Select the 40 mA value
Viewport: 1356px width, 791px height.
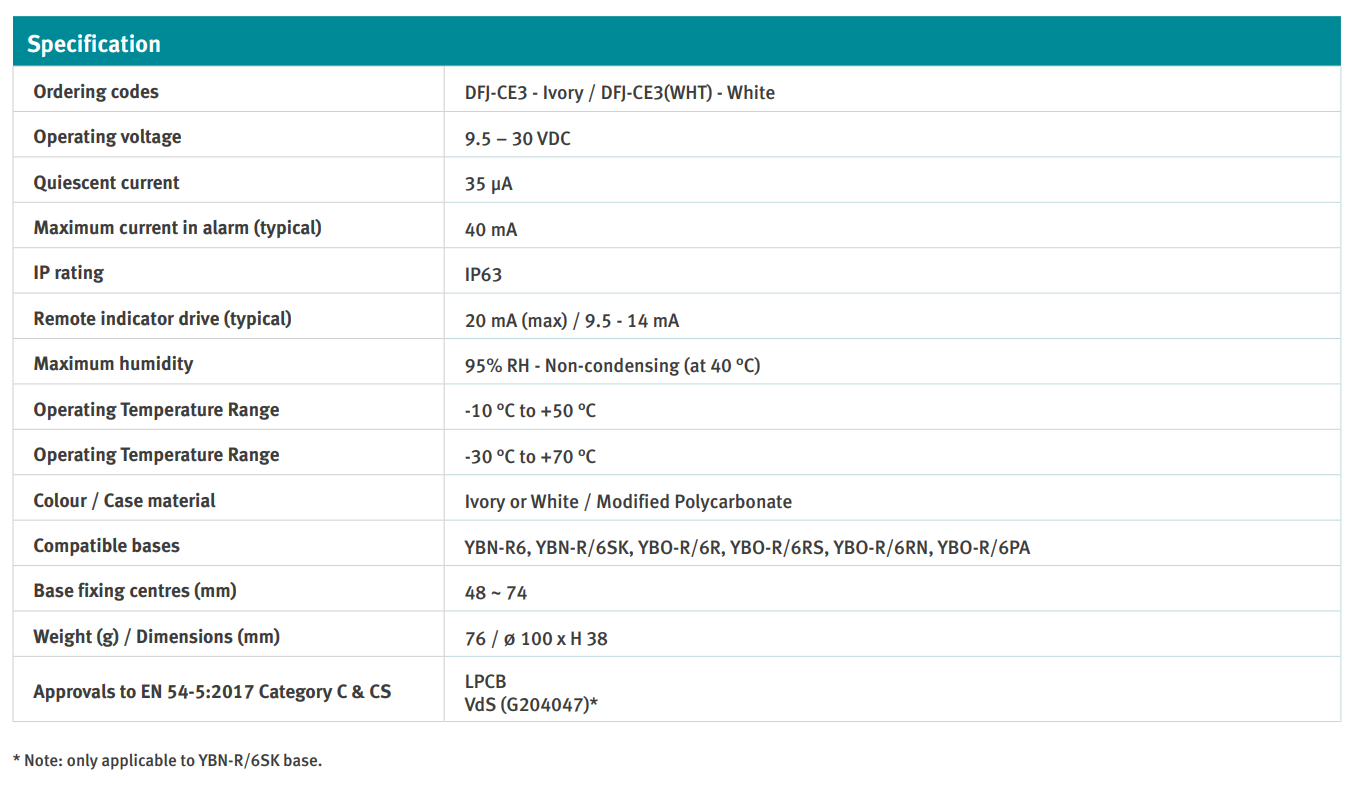[x=490, y=230]
